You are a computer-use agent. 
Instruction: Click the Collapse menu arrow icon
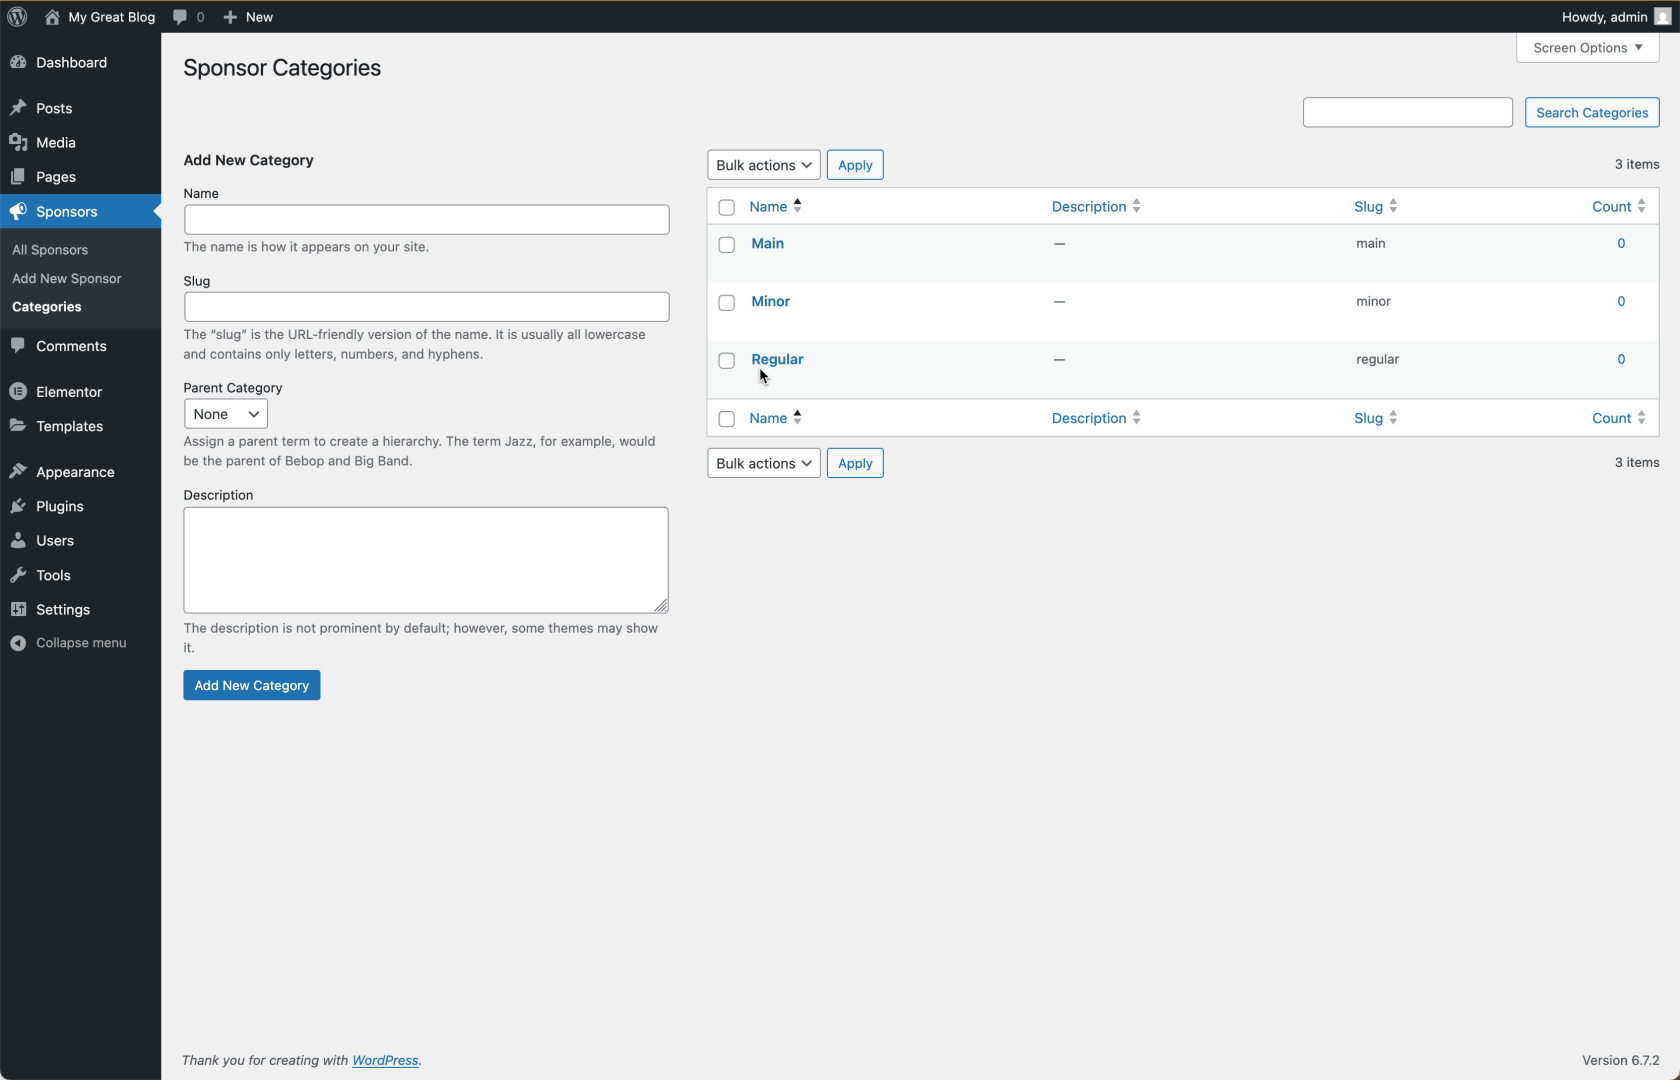18,643
